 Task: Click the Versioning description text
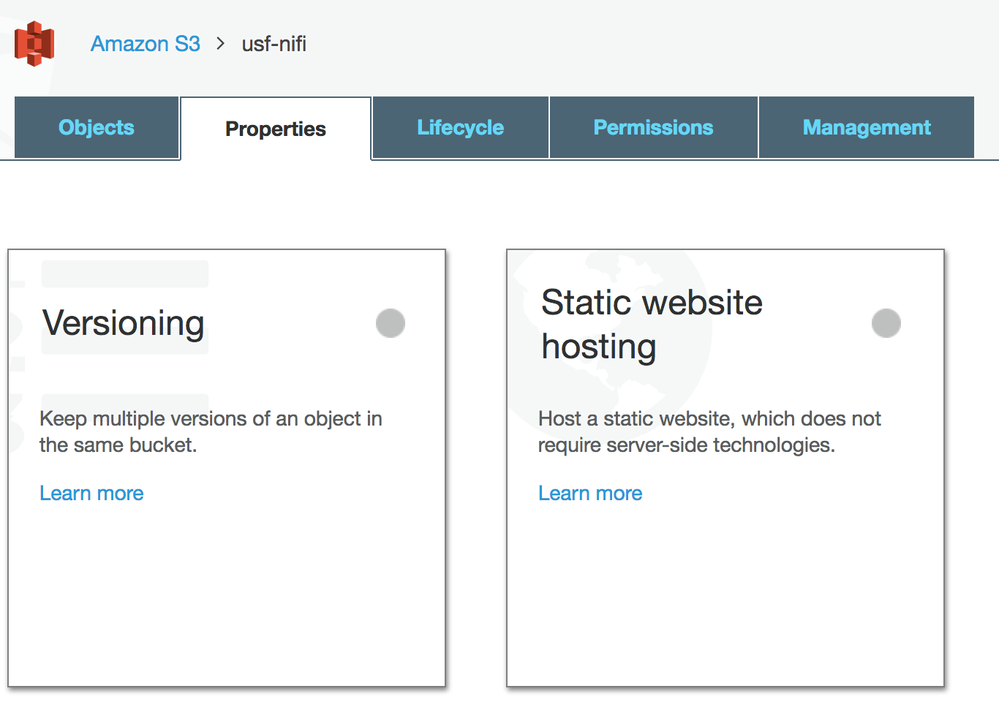point(210,431)
